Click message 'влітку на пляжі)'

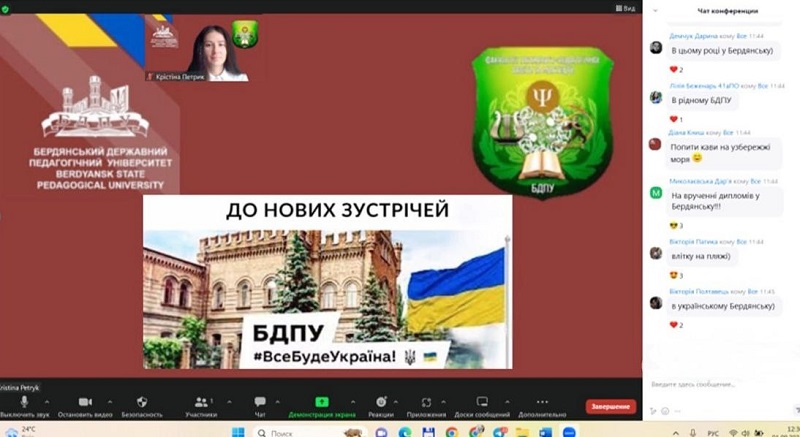pos(701,256)
